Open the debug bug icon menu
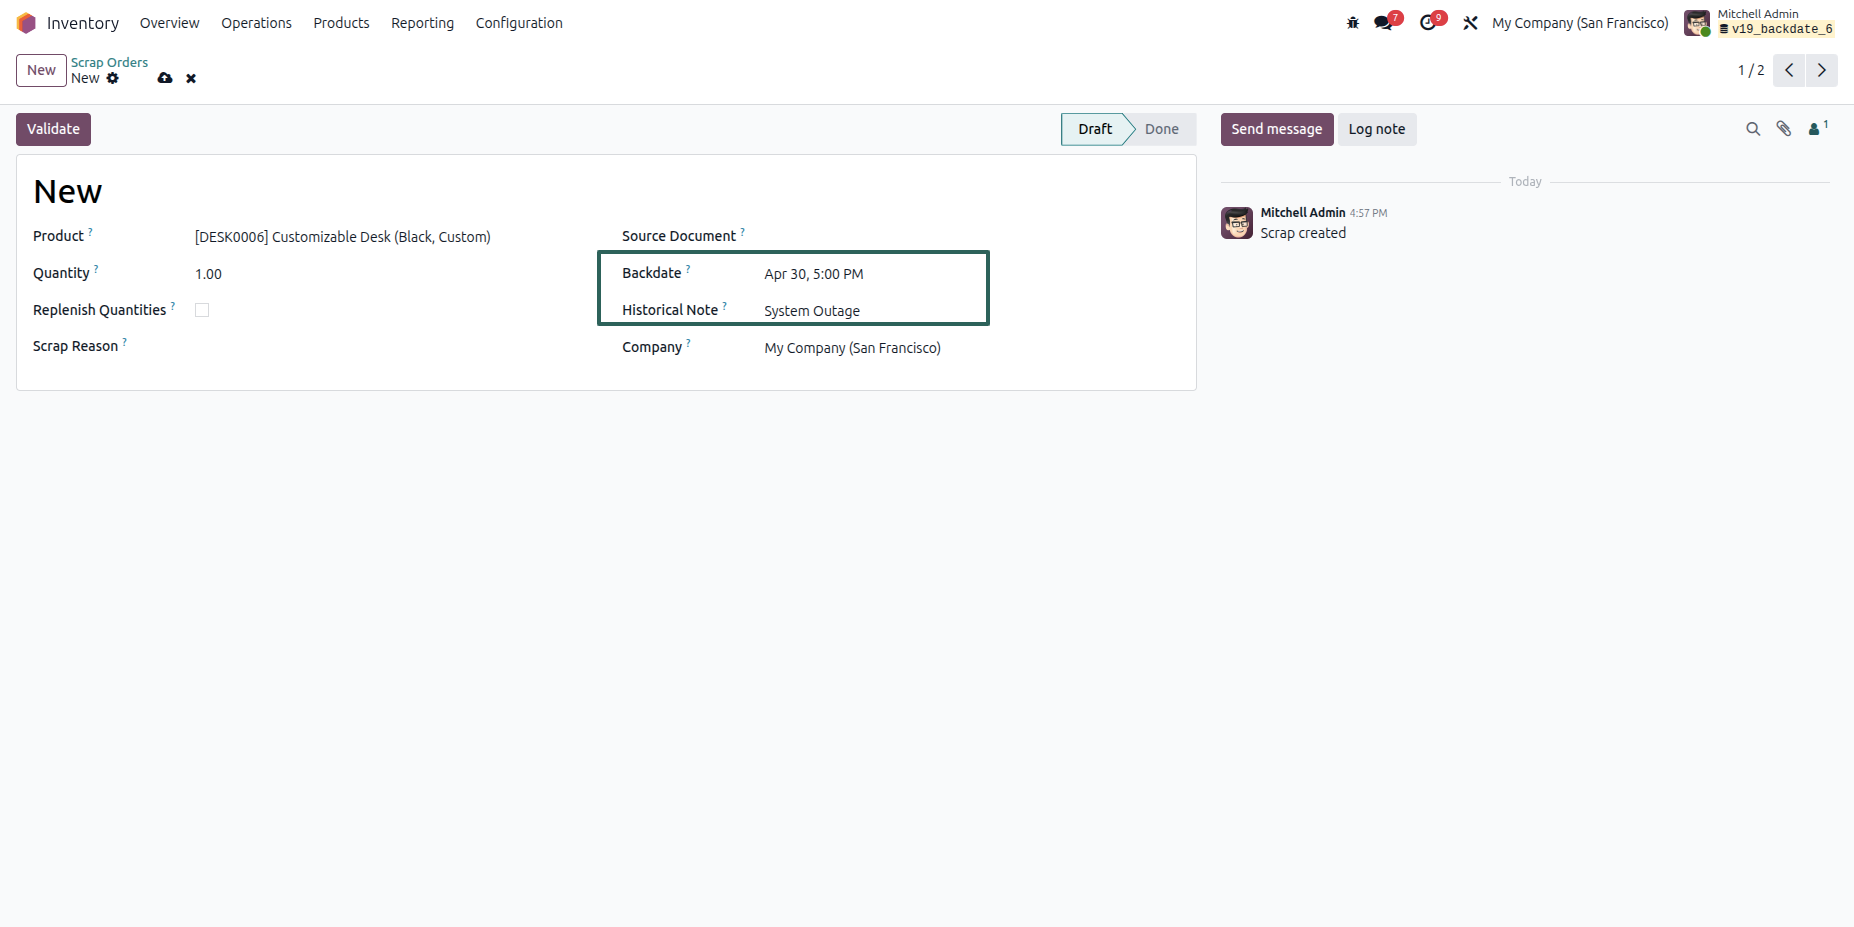The width and height of the screenshot is (1854, 927). point(1353,23)
